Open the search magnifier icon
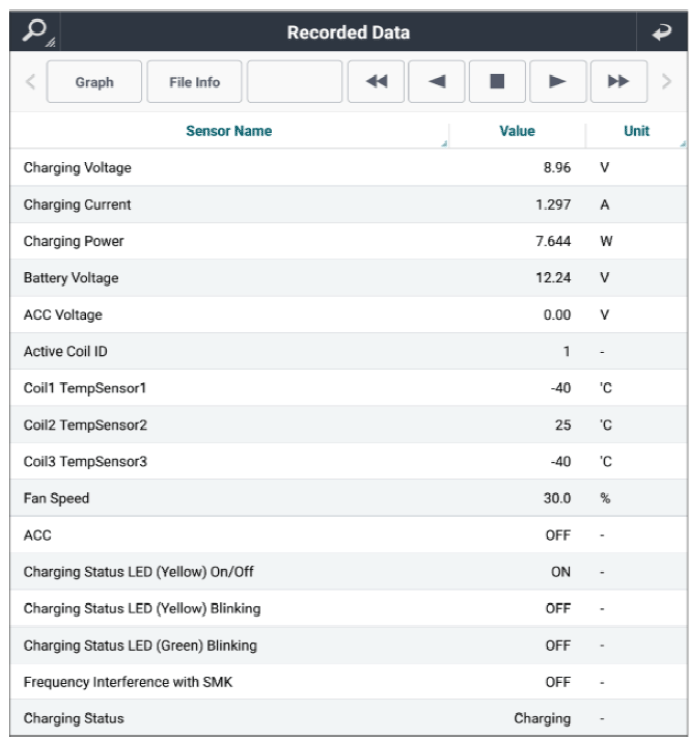The height and width of the screenshot is (746, 699). (35, 31)
